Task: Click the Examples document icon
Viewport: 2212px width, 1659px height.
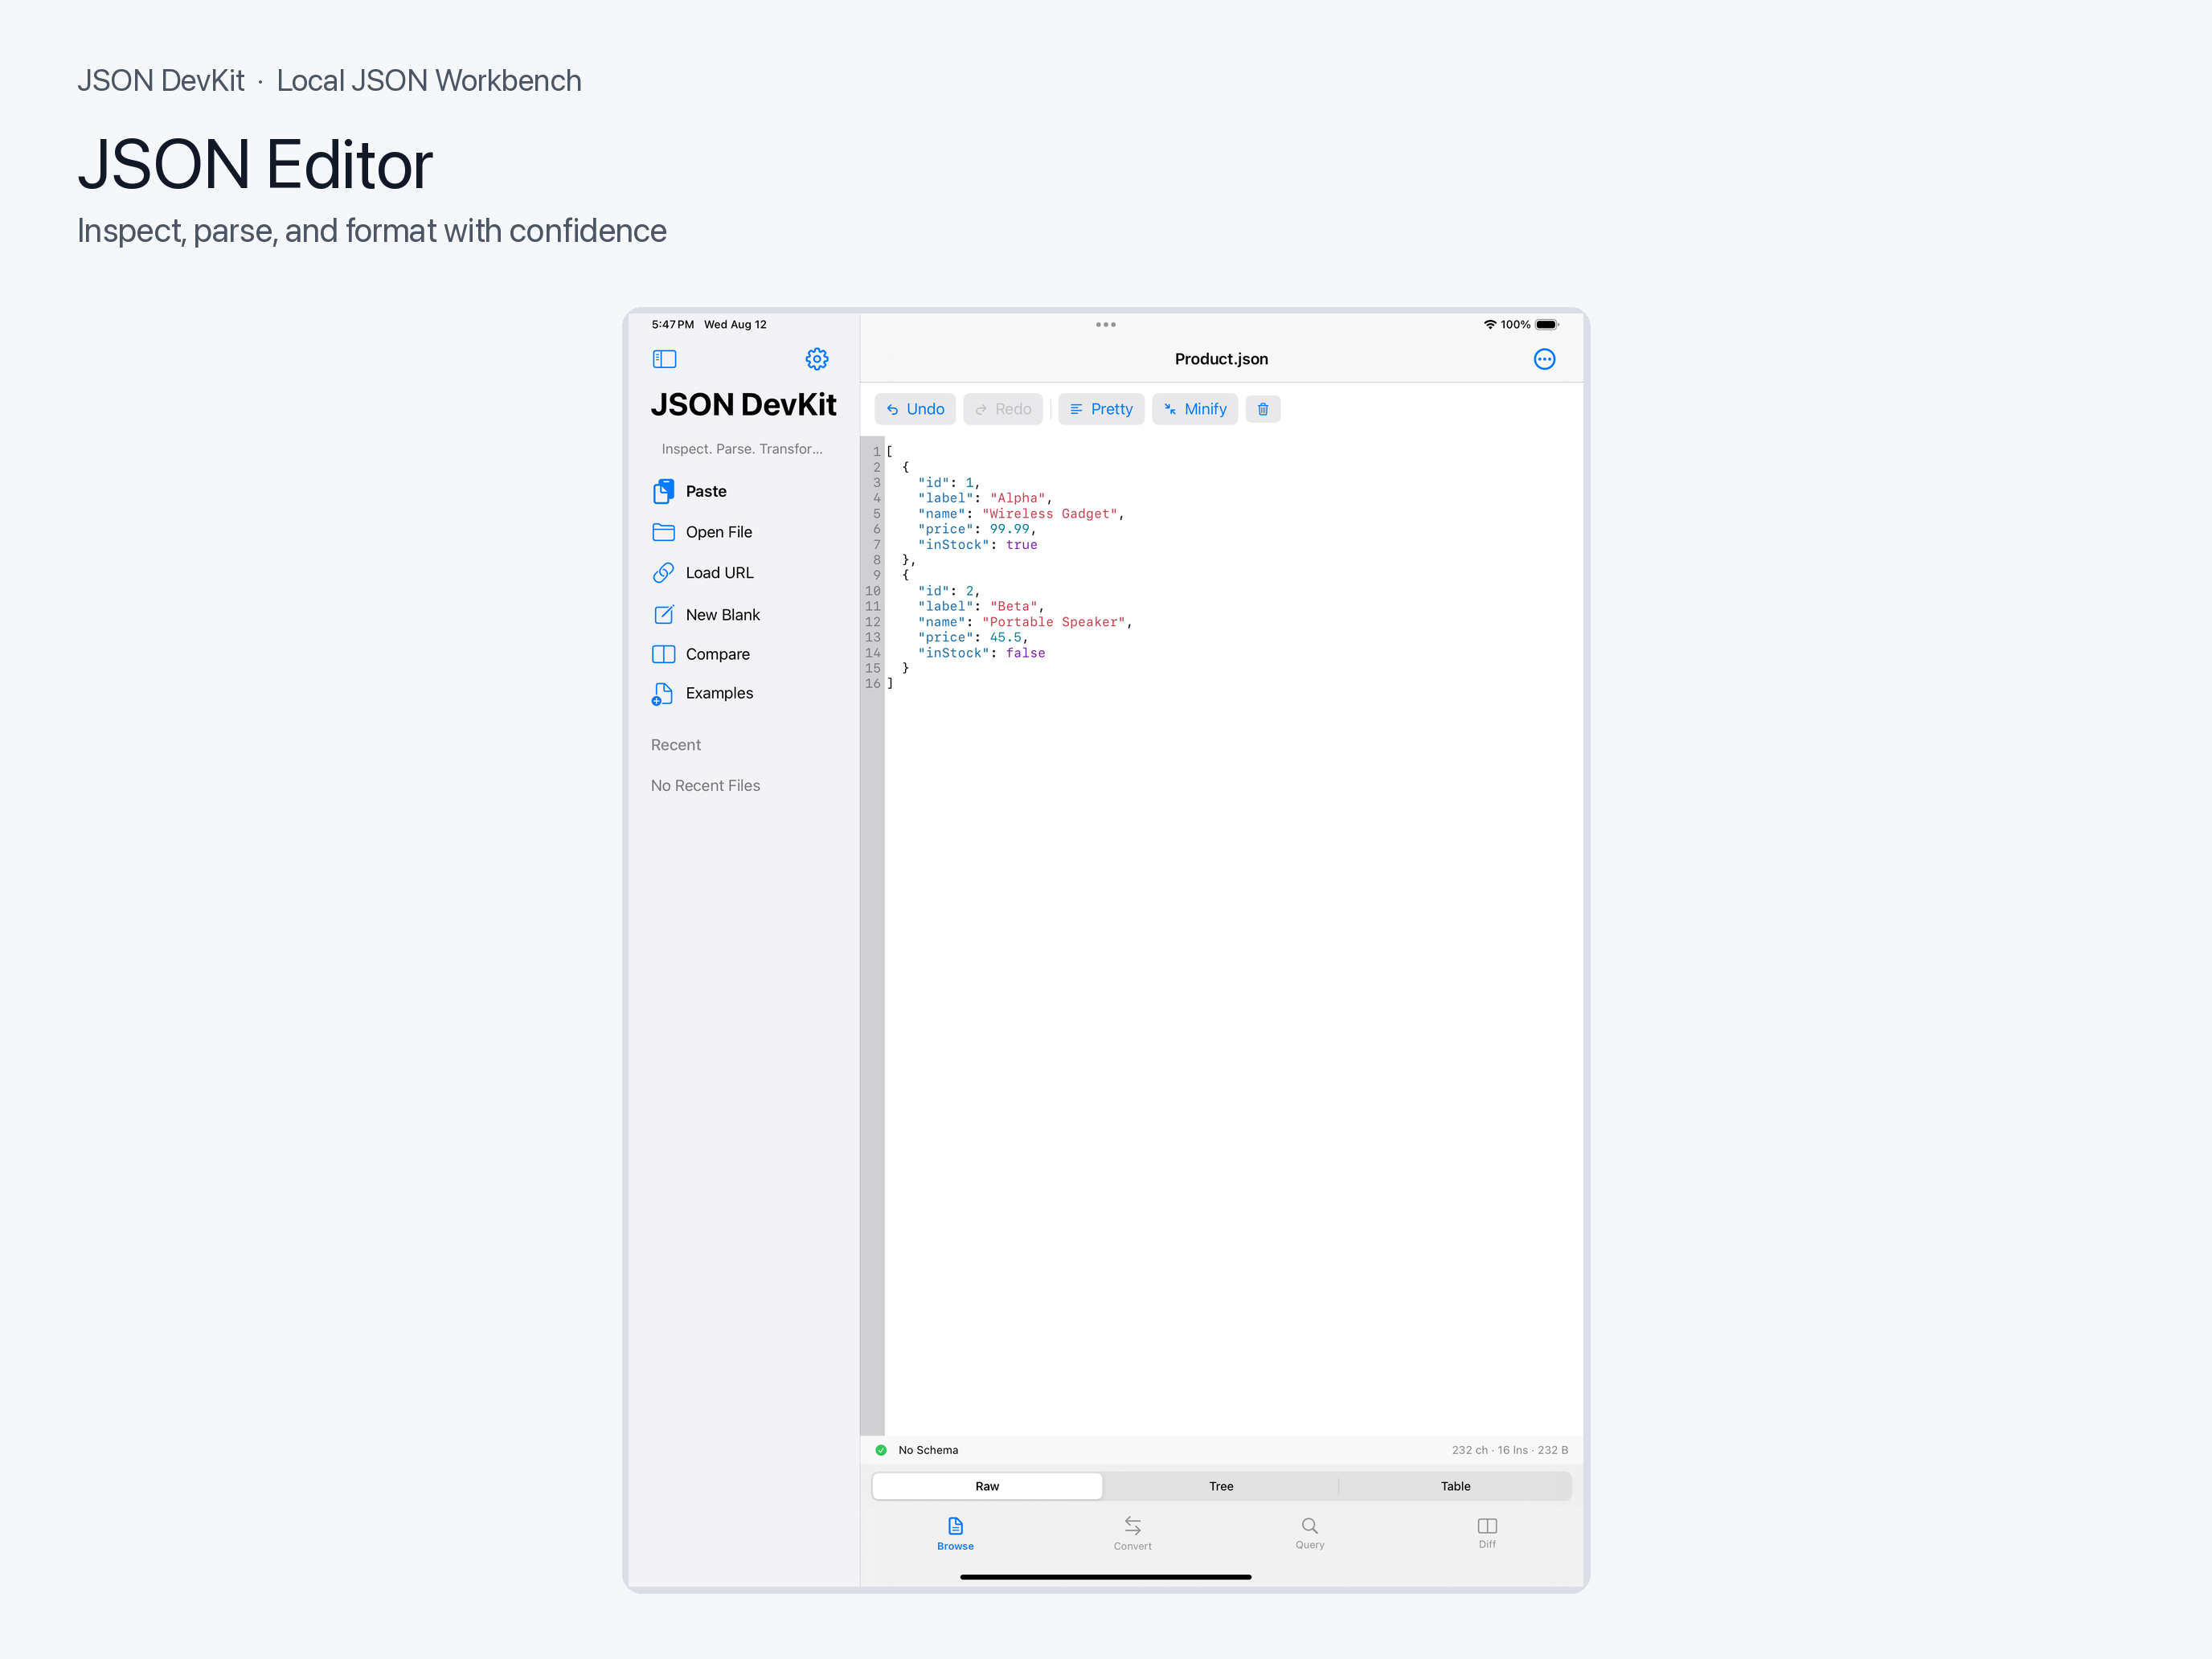Action: click(x=662, y=693)
